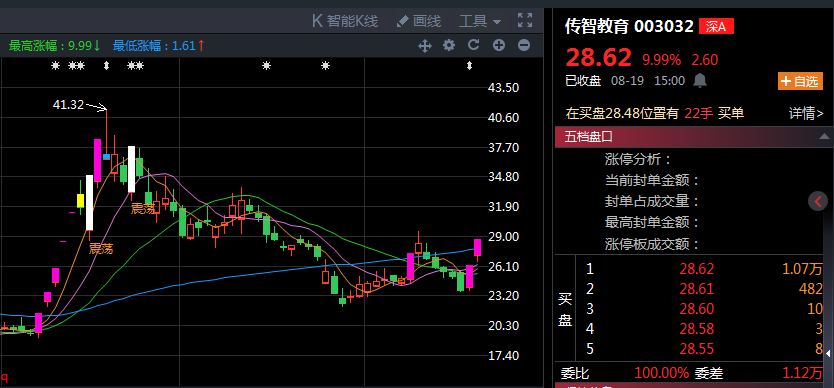This screenshot has height=388, width=834.
Task: Activate 画线 drawing line tool
Action: (x=419, y=21)
